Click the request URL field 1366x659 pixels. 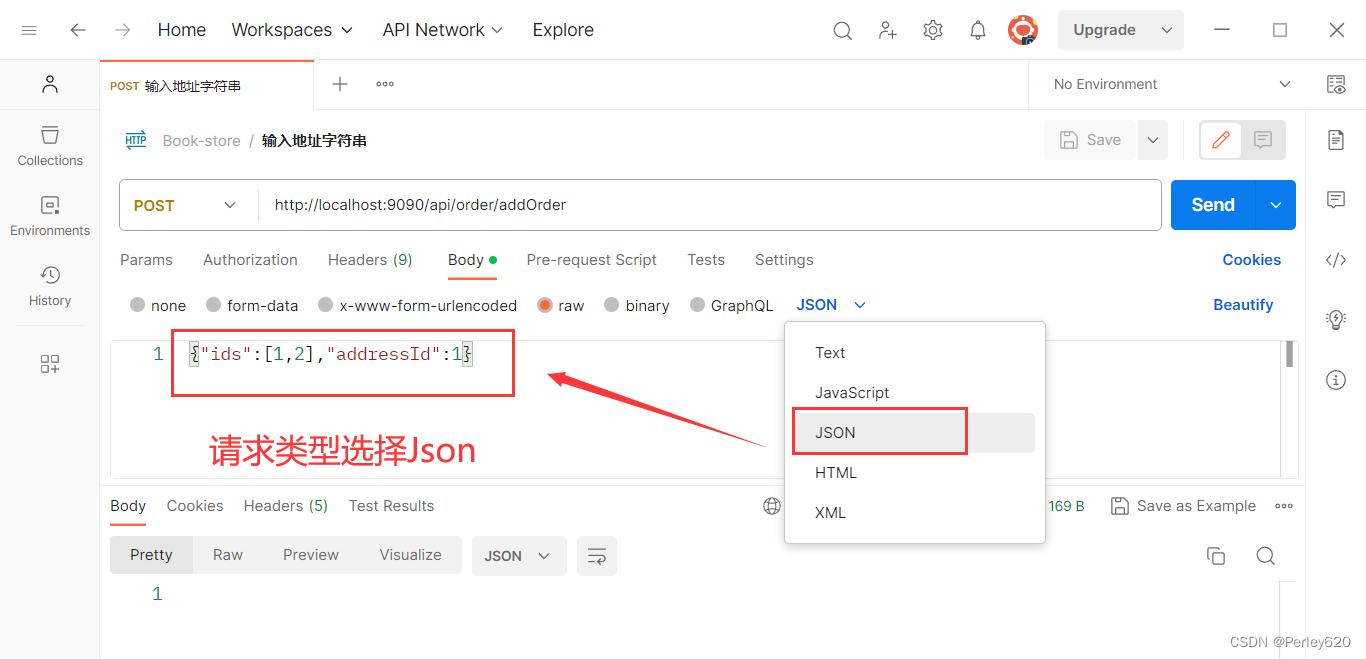tap(710, 205)
